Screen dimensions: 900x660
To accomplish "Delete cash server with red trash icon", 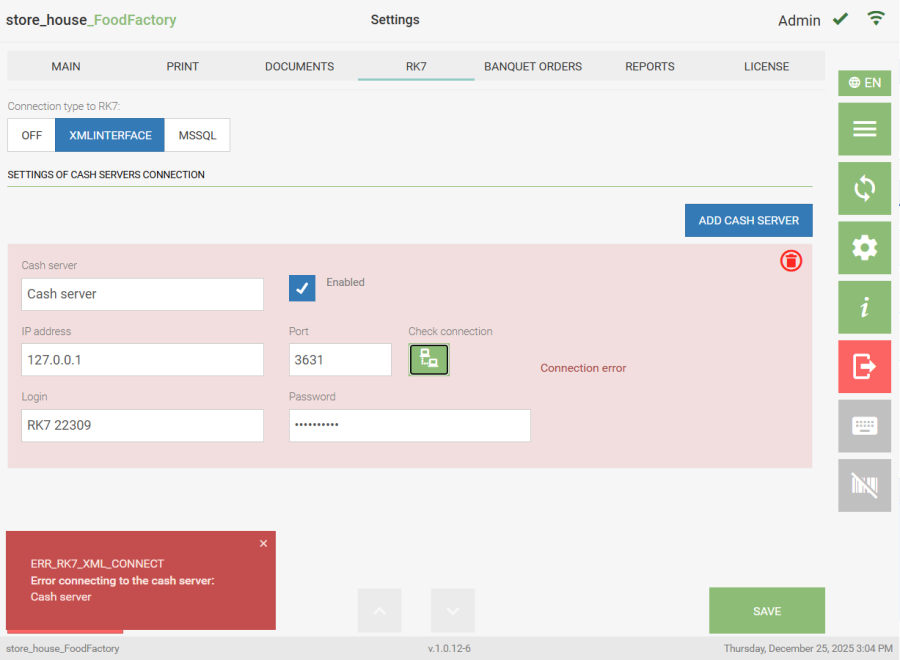I will (791, 261).
